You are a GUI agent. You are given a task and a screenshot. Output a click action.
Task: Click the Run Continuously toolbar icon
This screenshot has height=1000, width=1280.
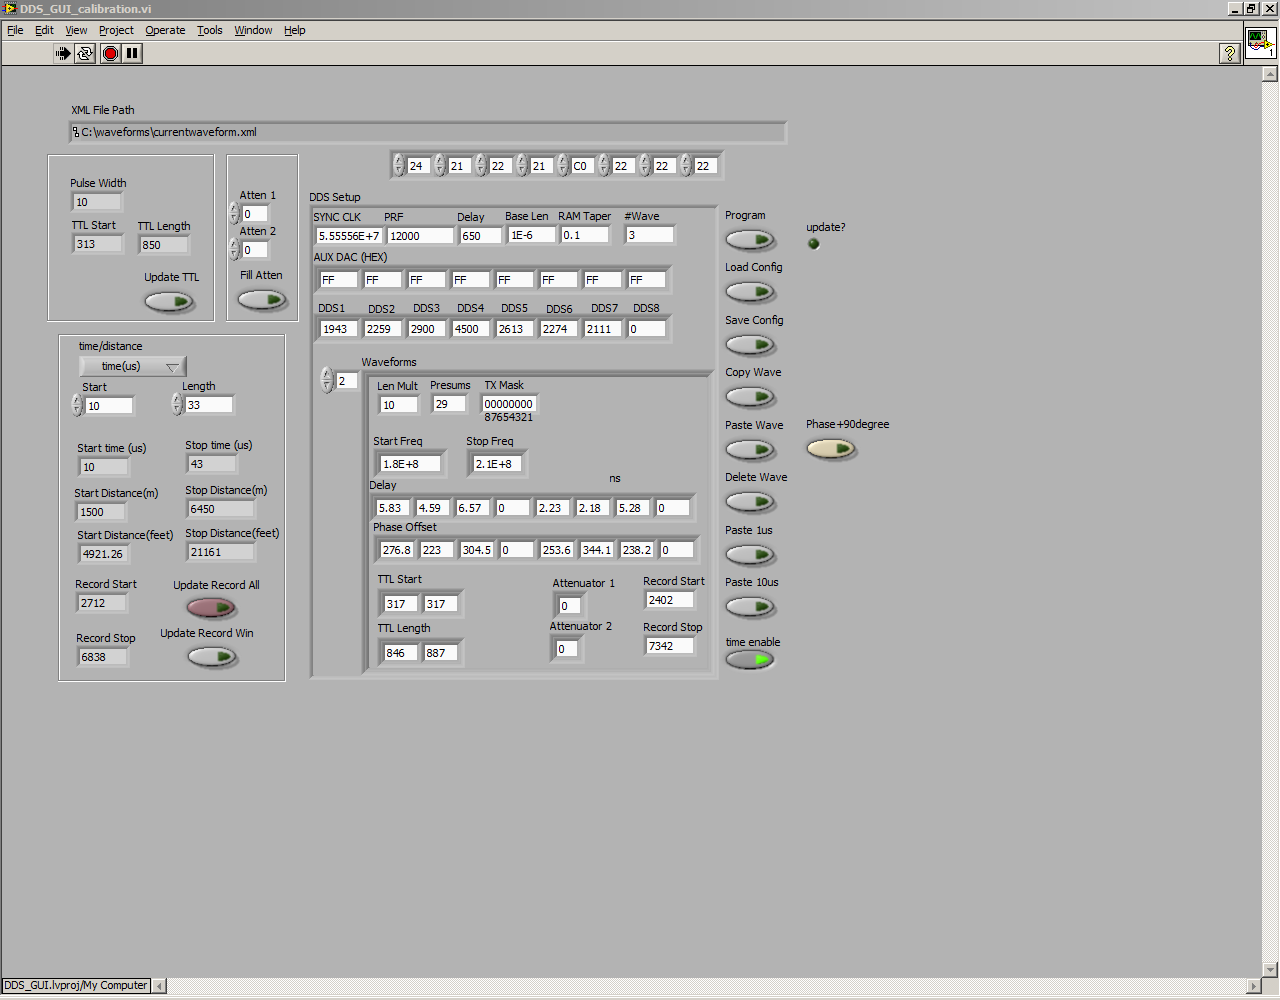tap(85, 53)
